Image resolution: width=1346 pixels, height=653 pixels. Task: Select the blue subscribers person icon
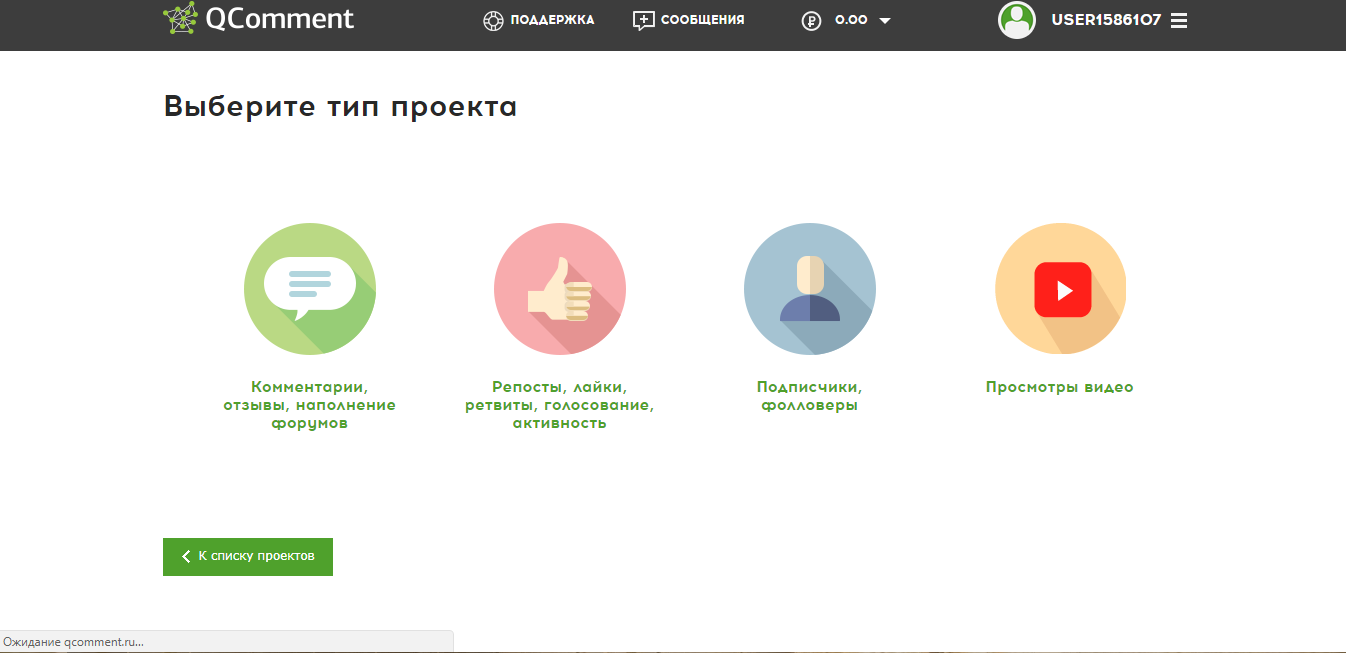[x=810, y=288]
